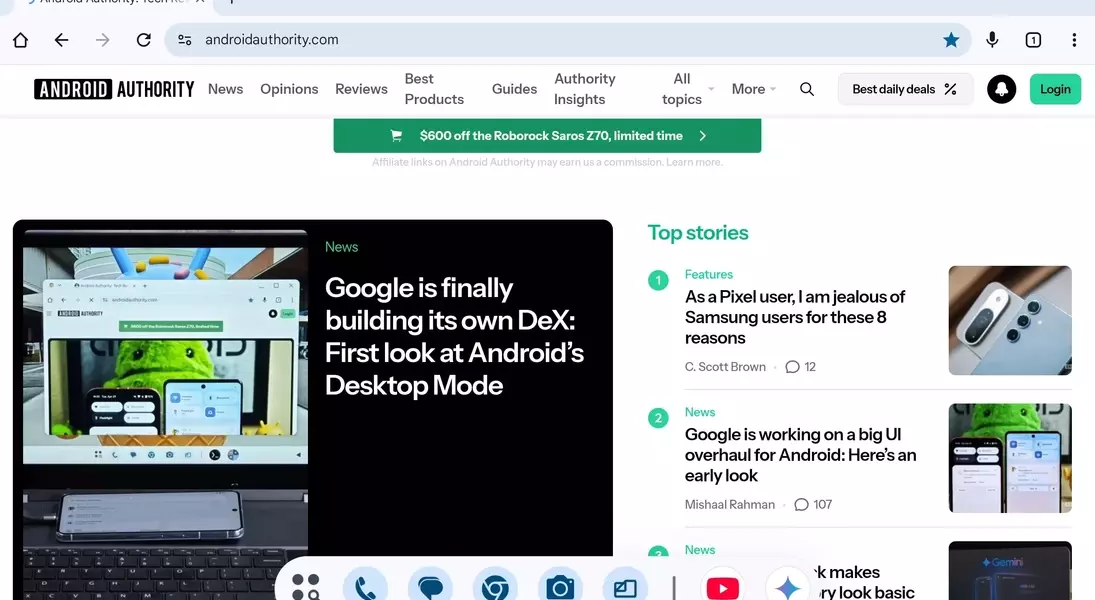Go forward with the forward arrow

[x=103, y=40]
